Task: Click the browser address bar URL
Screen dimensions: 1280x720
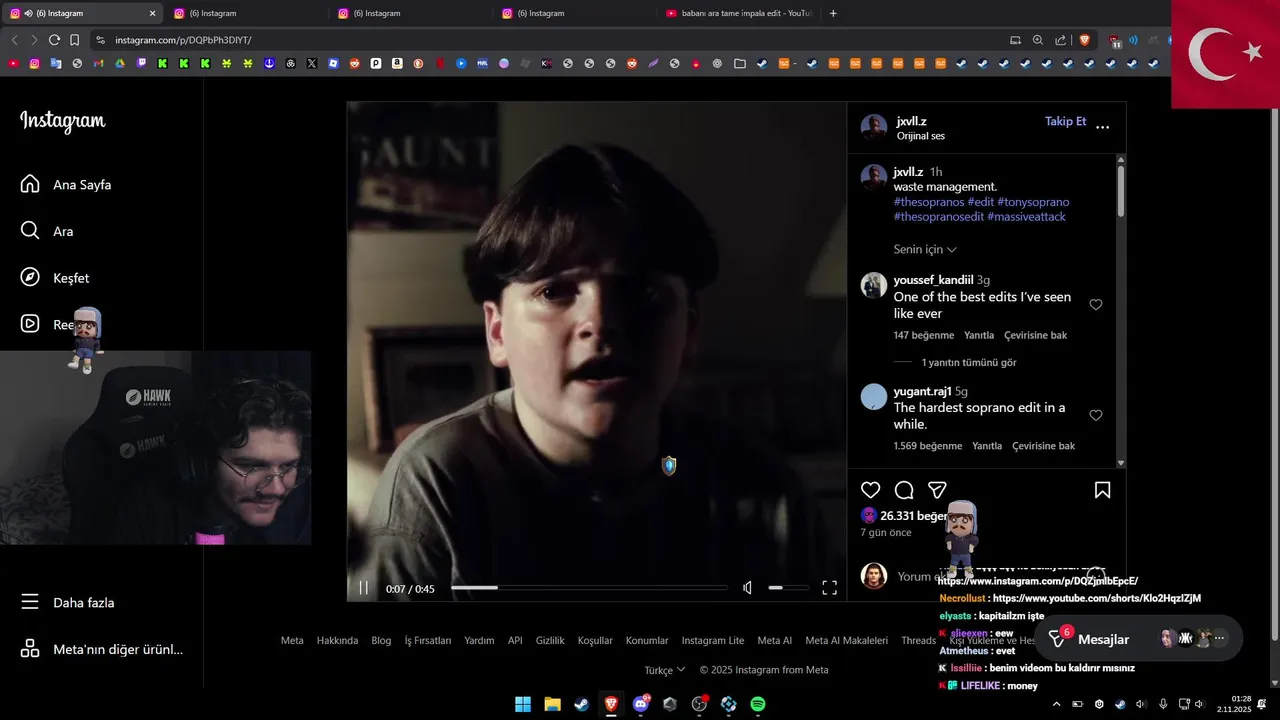Action: pyautogui.click(x=183, y=40)
